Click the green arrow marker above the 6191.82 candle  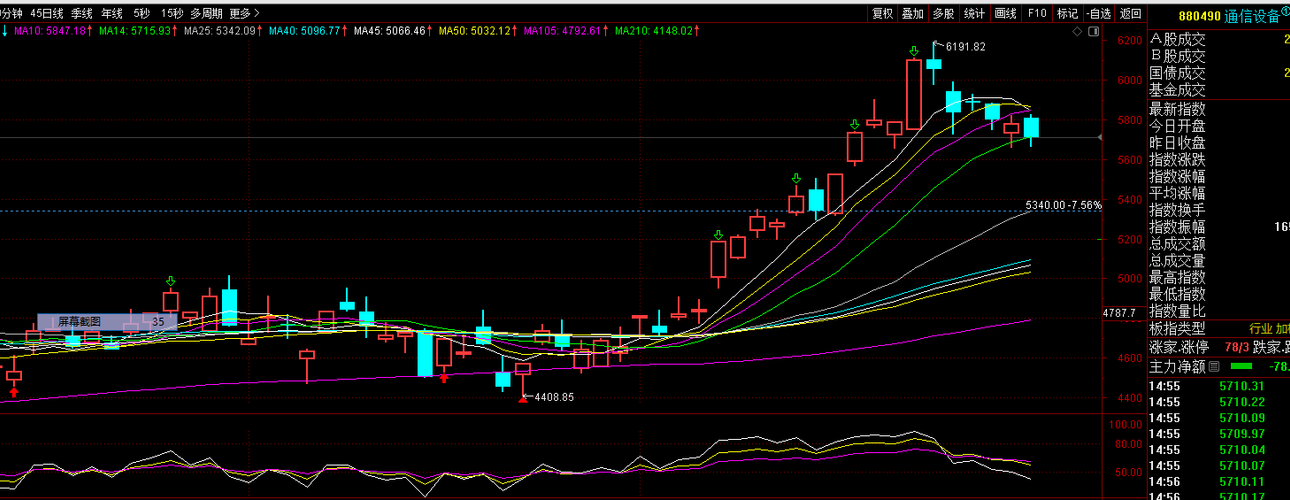click(912, 50)
